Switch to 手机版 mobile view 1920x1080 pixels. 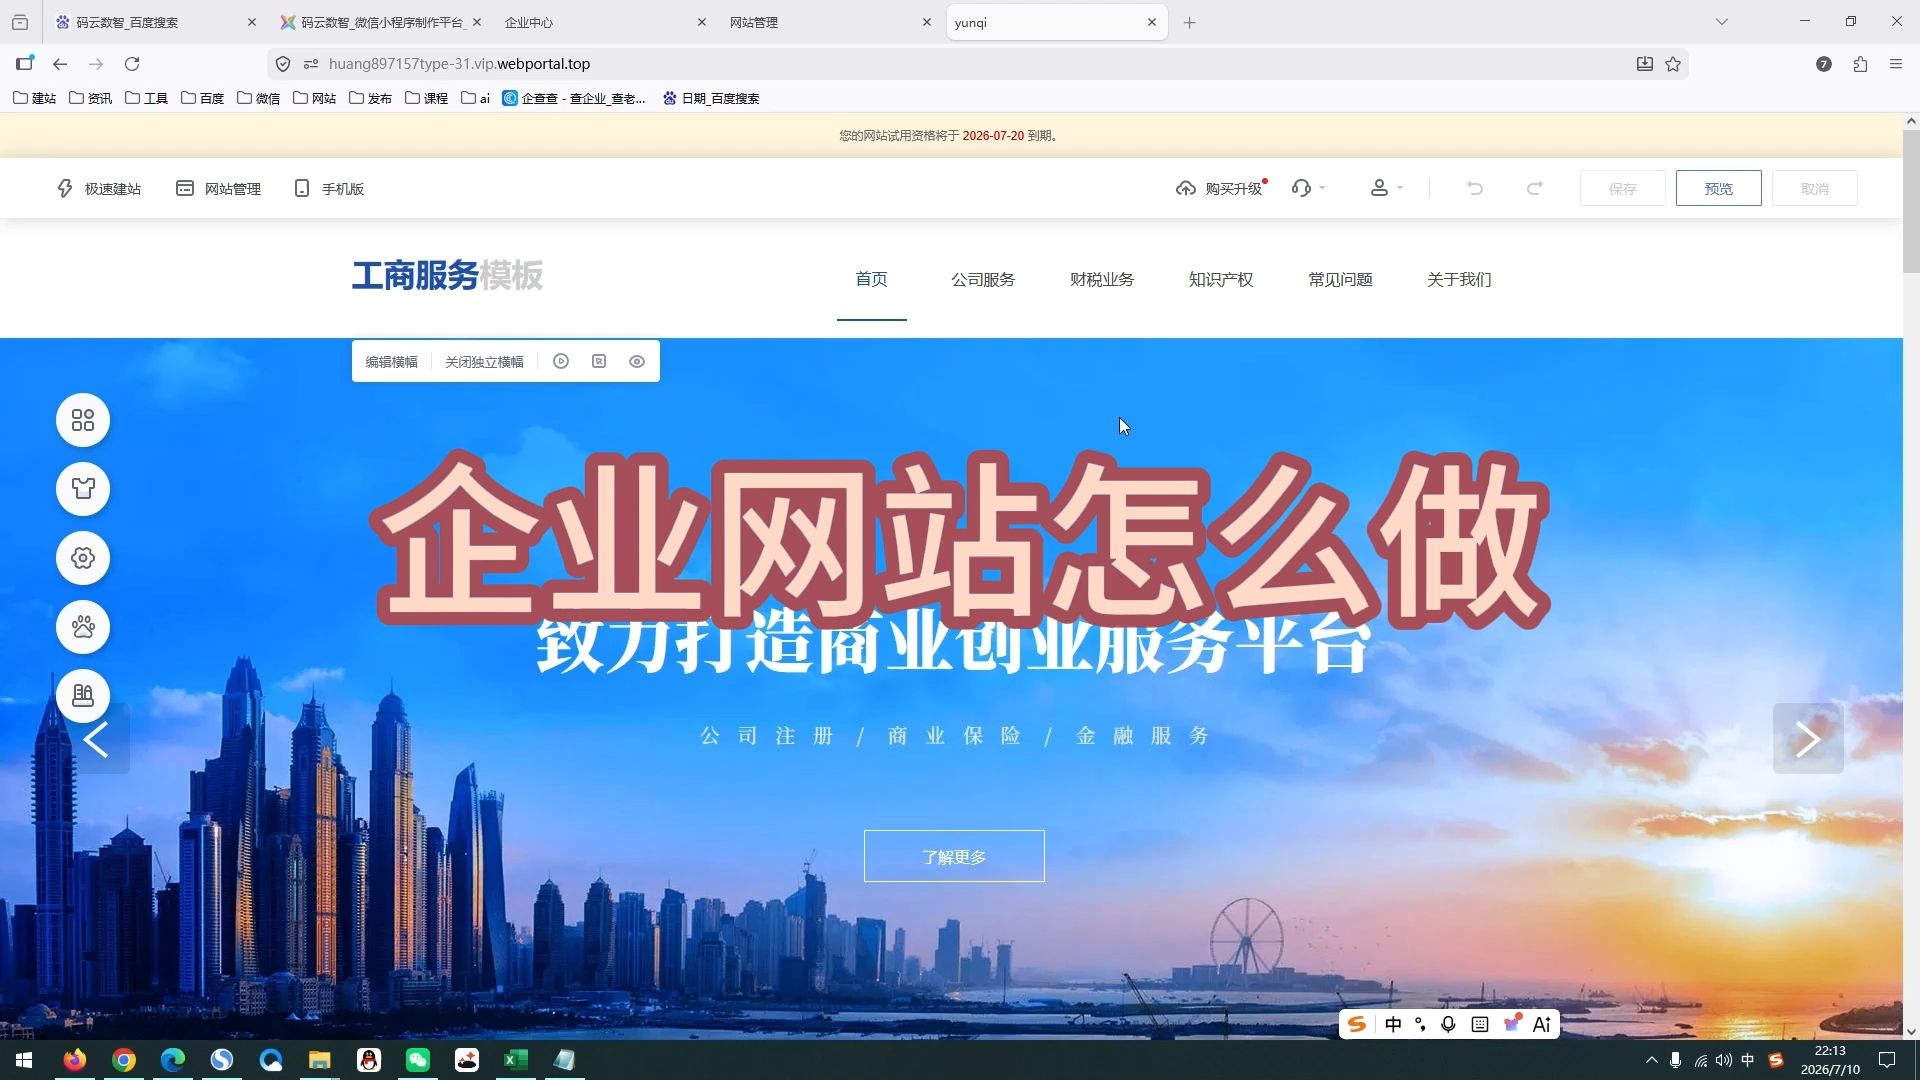point(329,188)
